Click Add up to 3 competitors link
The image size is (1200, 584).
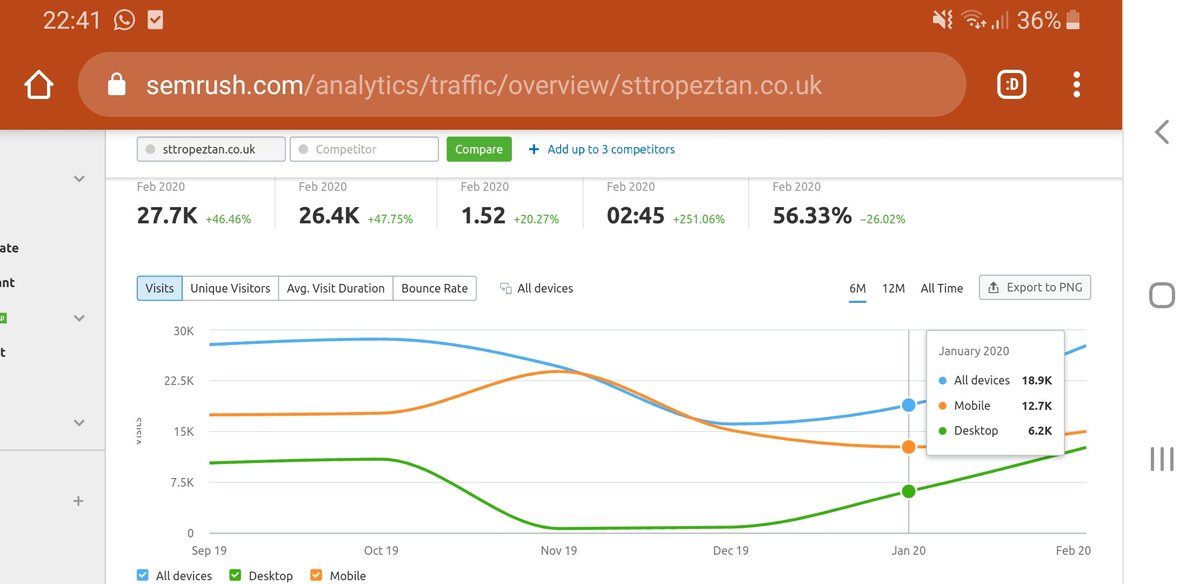[611, 149]
